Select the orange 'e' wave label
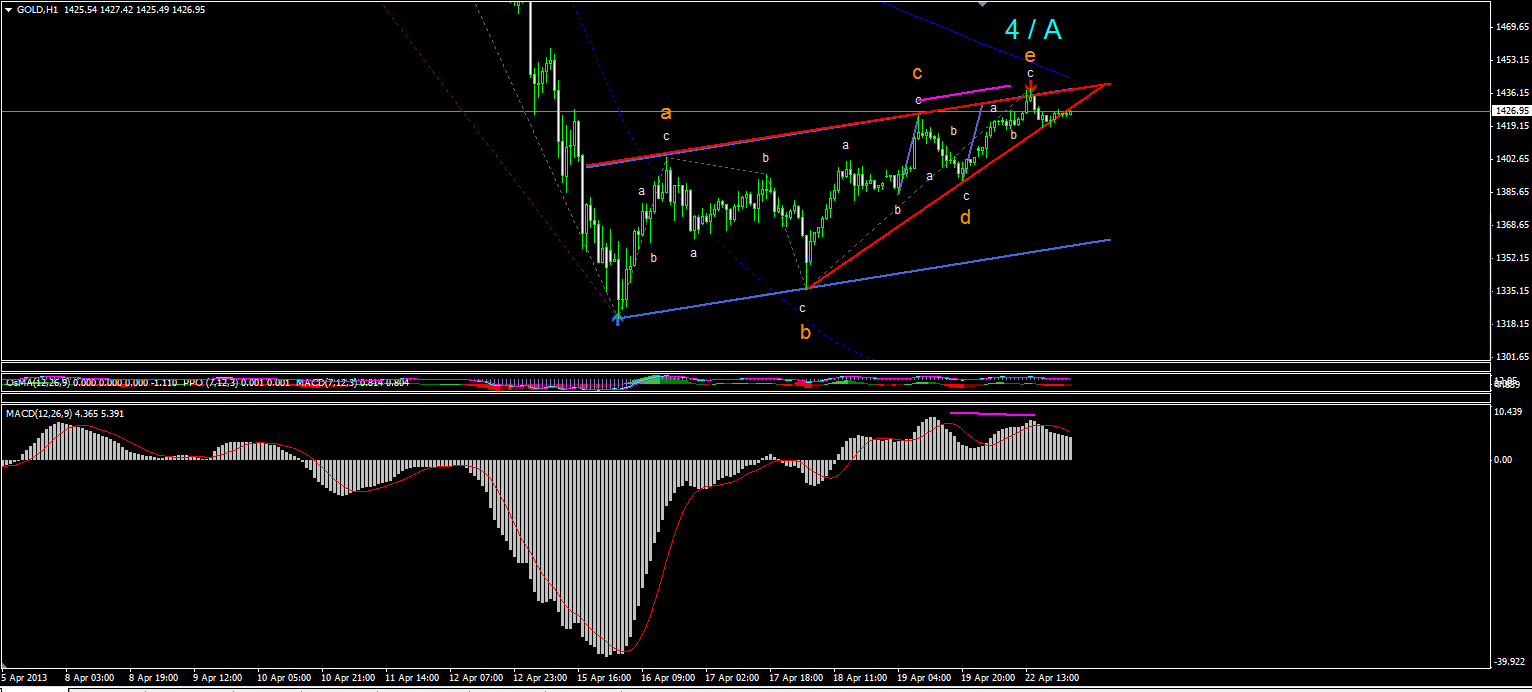The height and width of the screenshot is (692, 1532). pyautogui.click(x=1030, y=56)
